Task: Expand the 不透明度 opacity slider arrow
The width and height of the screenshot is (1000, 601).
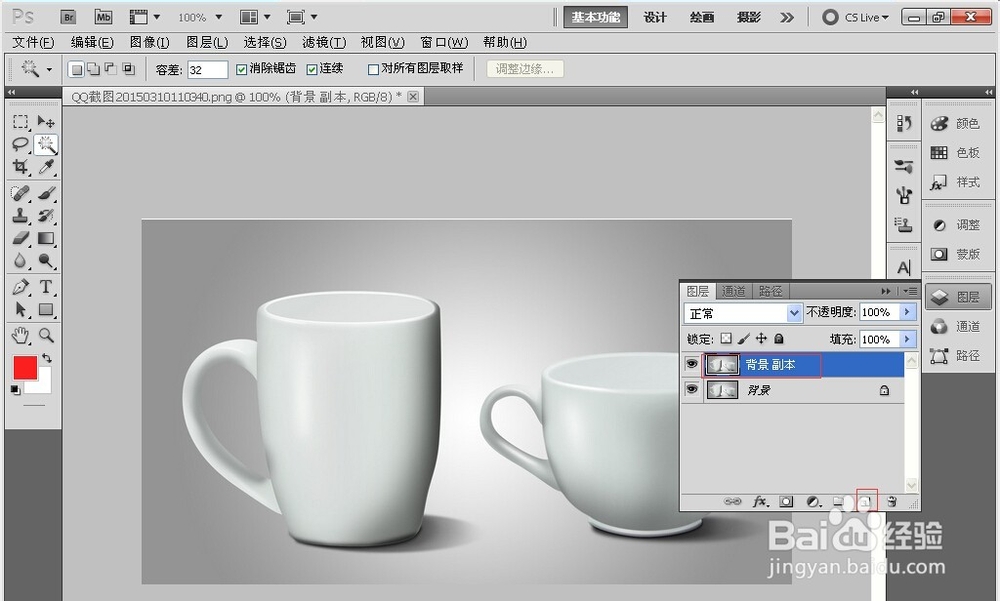Action: coord(907,313)
